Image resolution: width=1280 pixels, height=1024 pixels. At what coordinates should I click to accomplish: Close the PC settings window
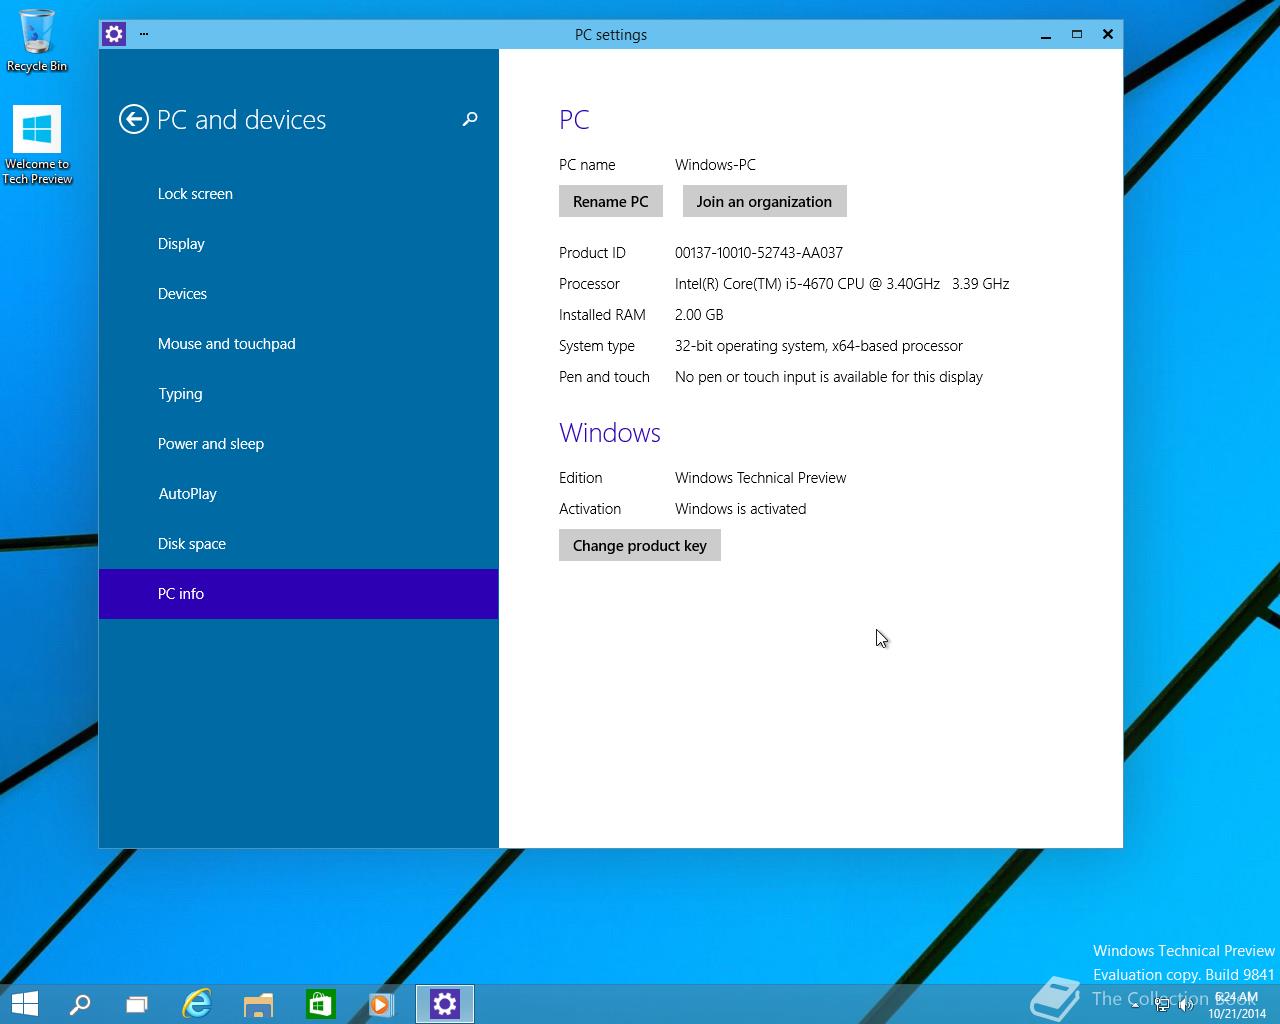(1108, 34)
